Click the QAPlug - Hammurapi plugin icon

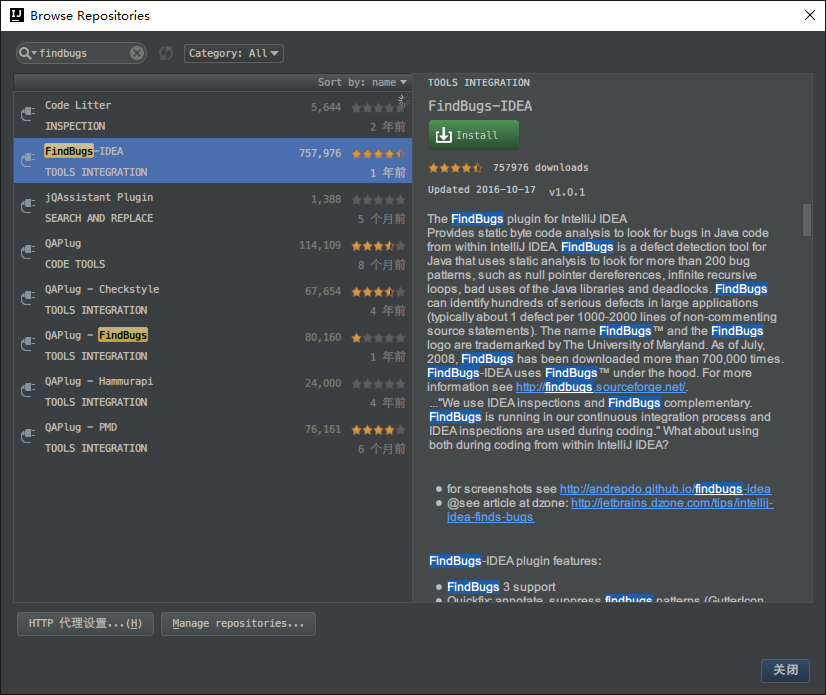click(x=28, y=392)
